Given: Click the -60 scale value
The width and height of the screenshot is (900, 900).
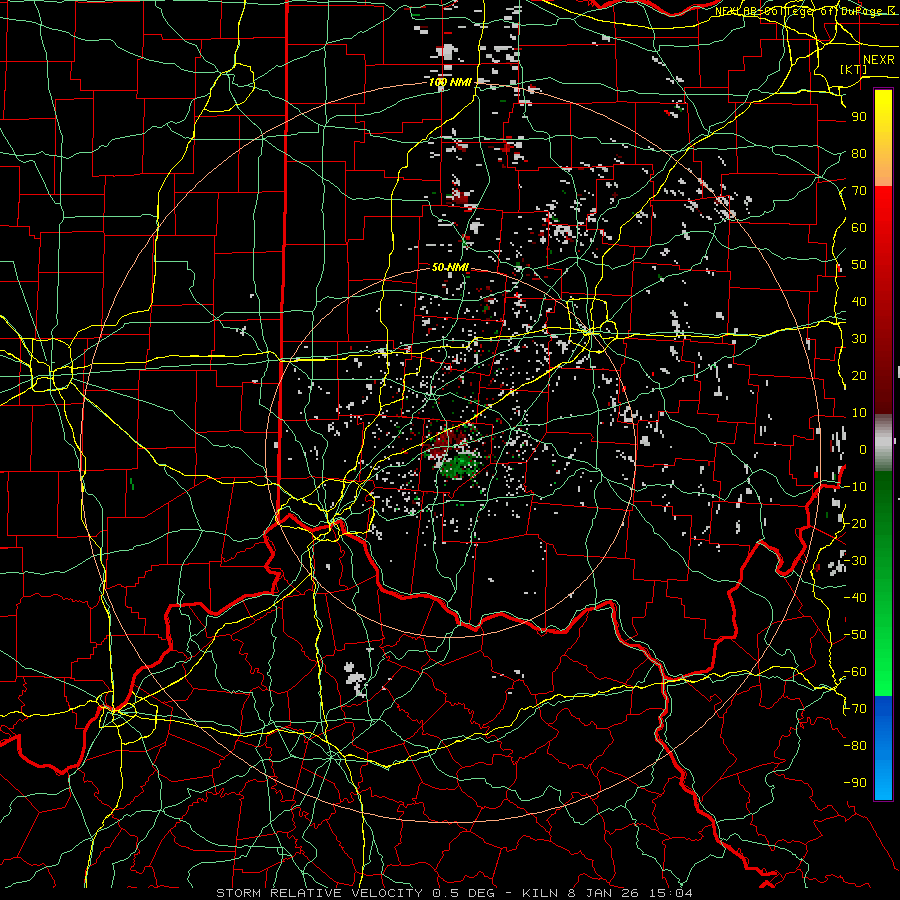Looking at the screenshot, I should [855, 672].
